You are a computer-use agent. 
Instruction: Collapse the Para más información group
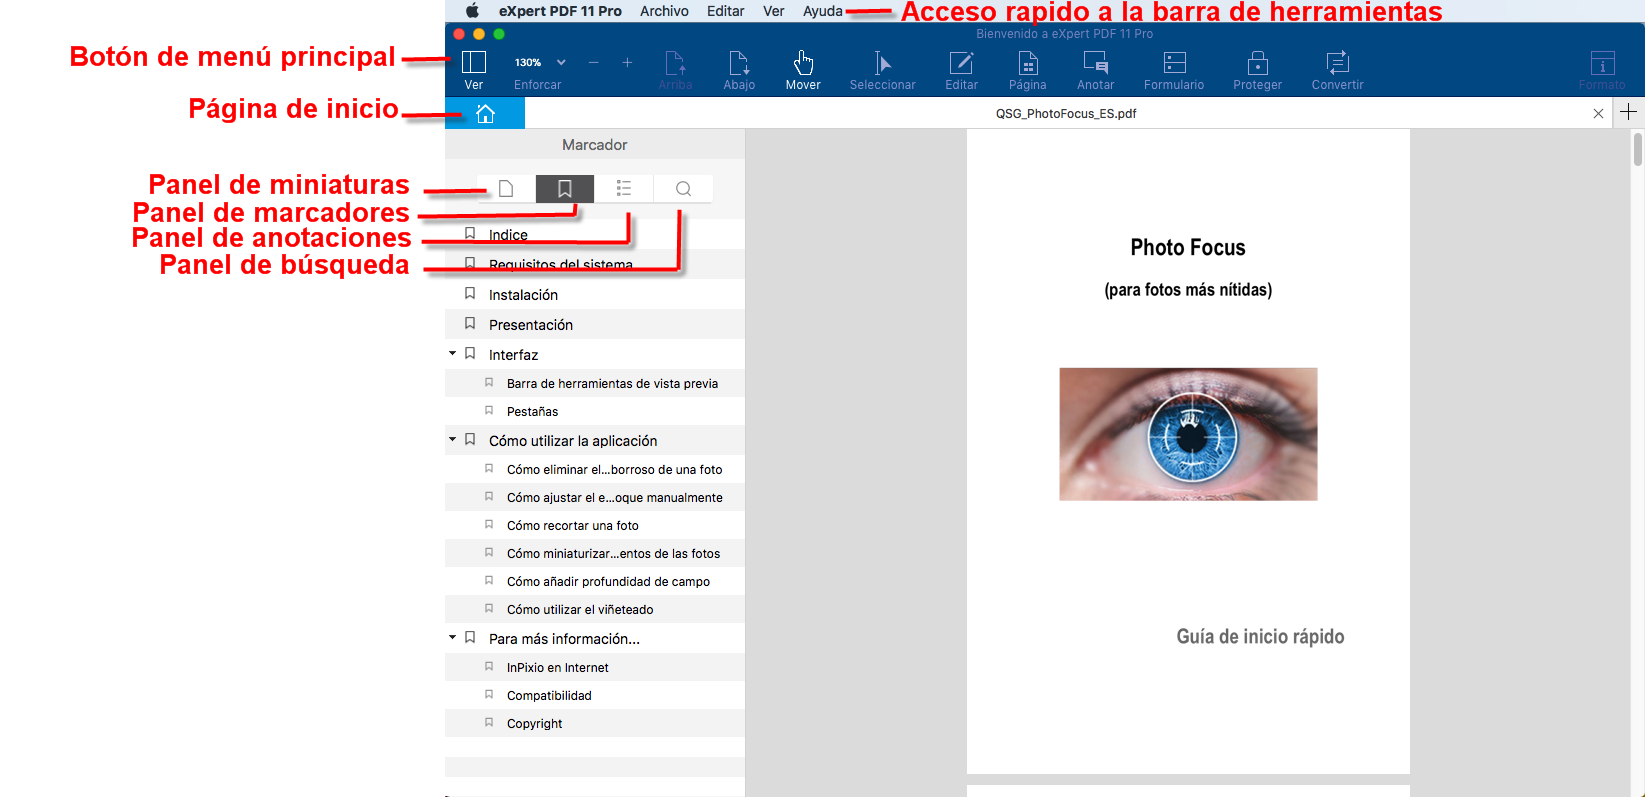(453, 638)
